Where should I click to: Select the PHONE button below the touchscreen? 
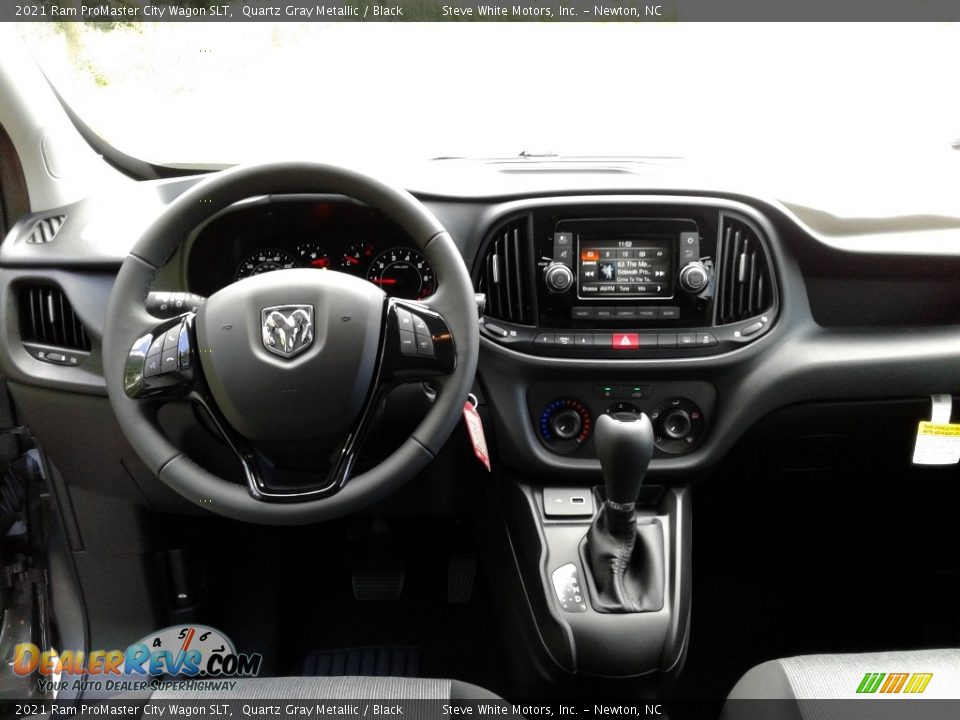pos(647,313)
